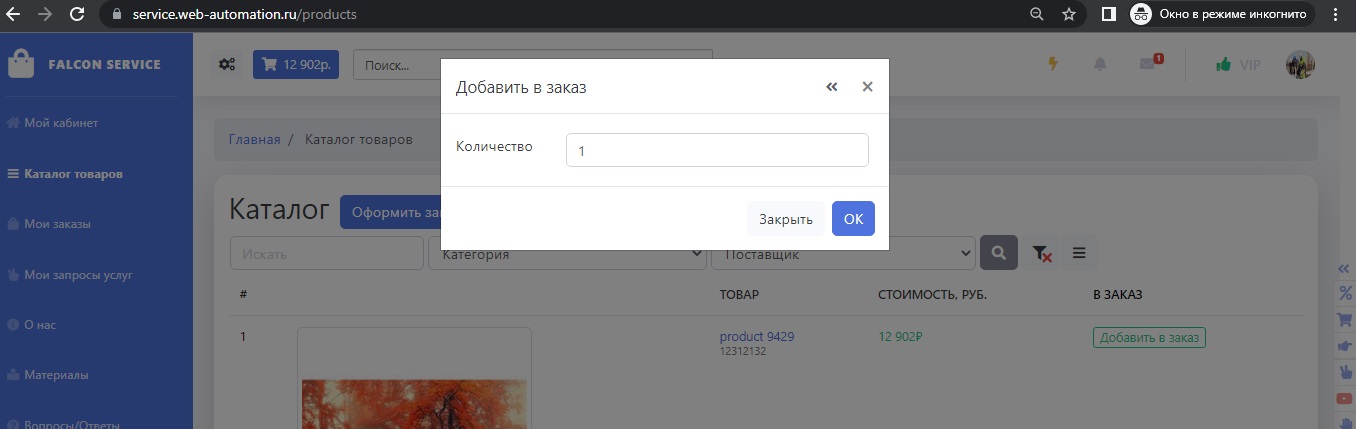Click the Закрыть button

click(785, 219)
